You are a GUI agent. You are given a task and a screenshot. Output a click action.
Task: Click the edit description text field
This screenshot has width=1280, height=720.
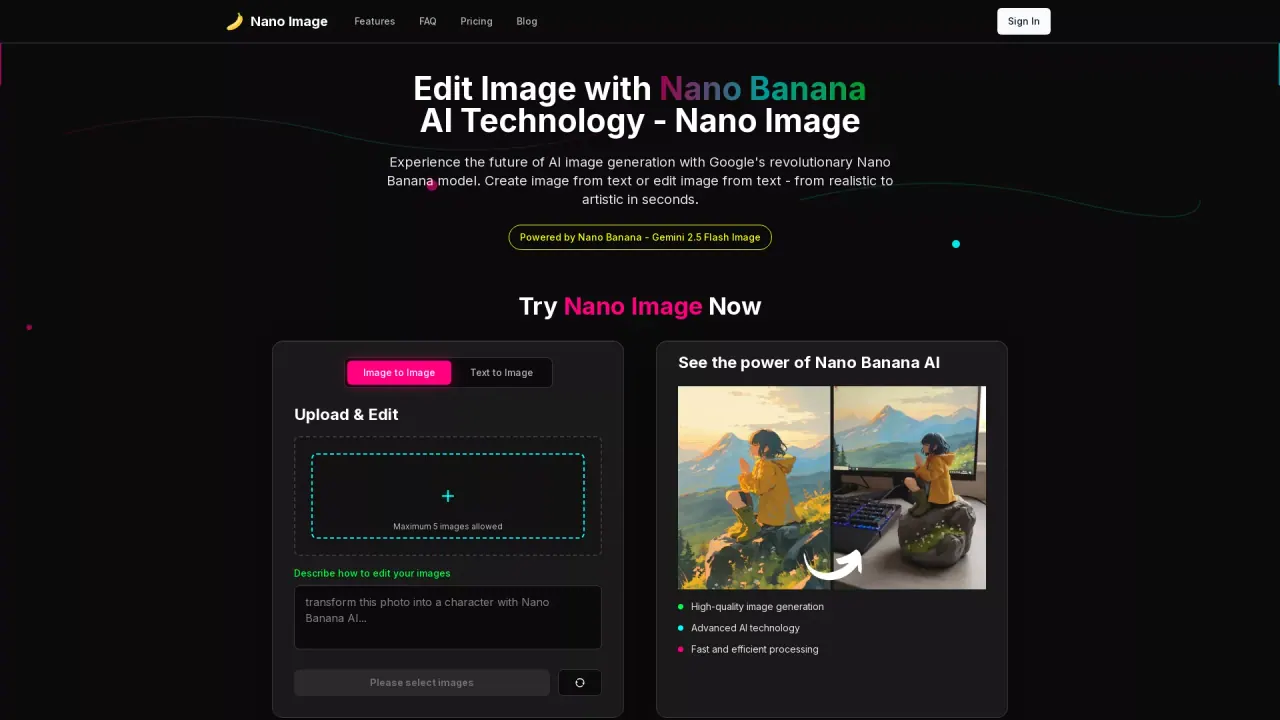(448, 617)
